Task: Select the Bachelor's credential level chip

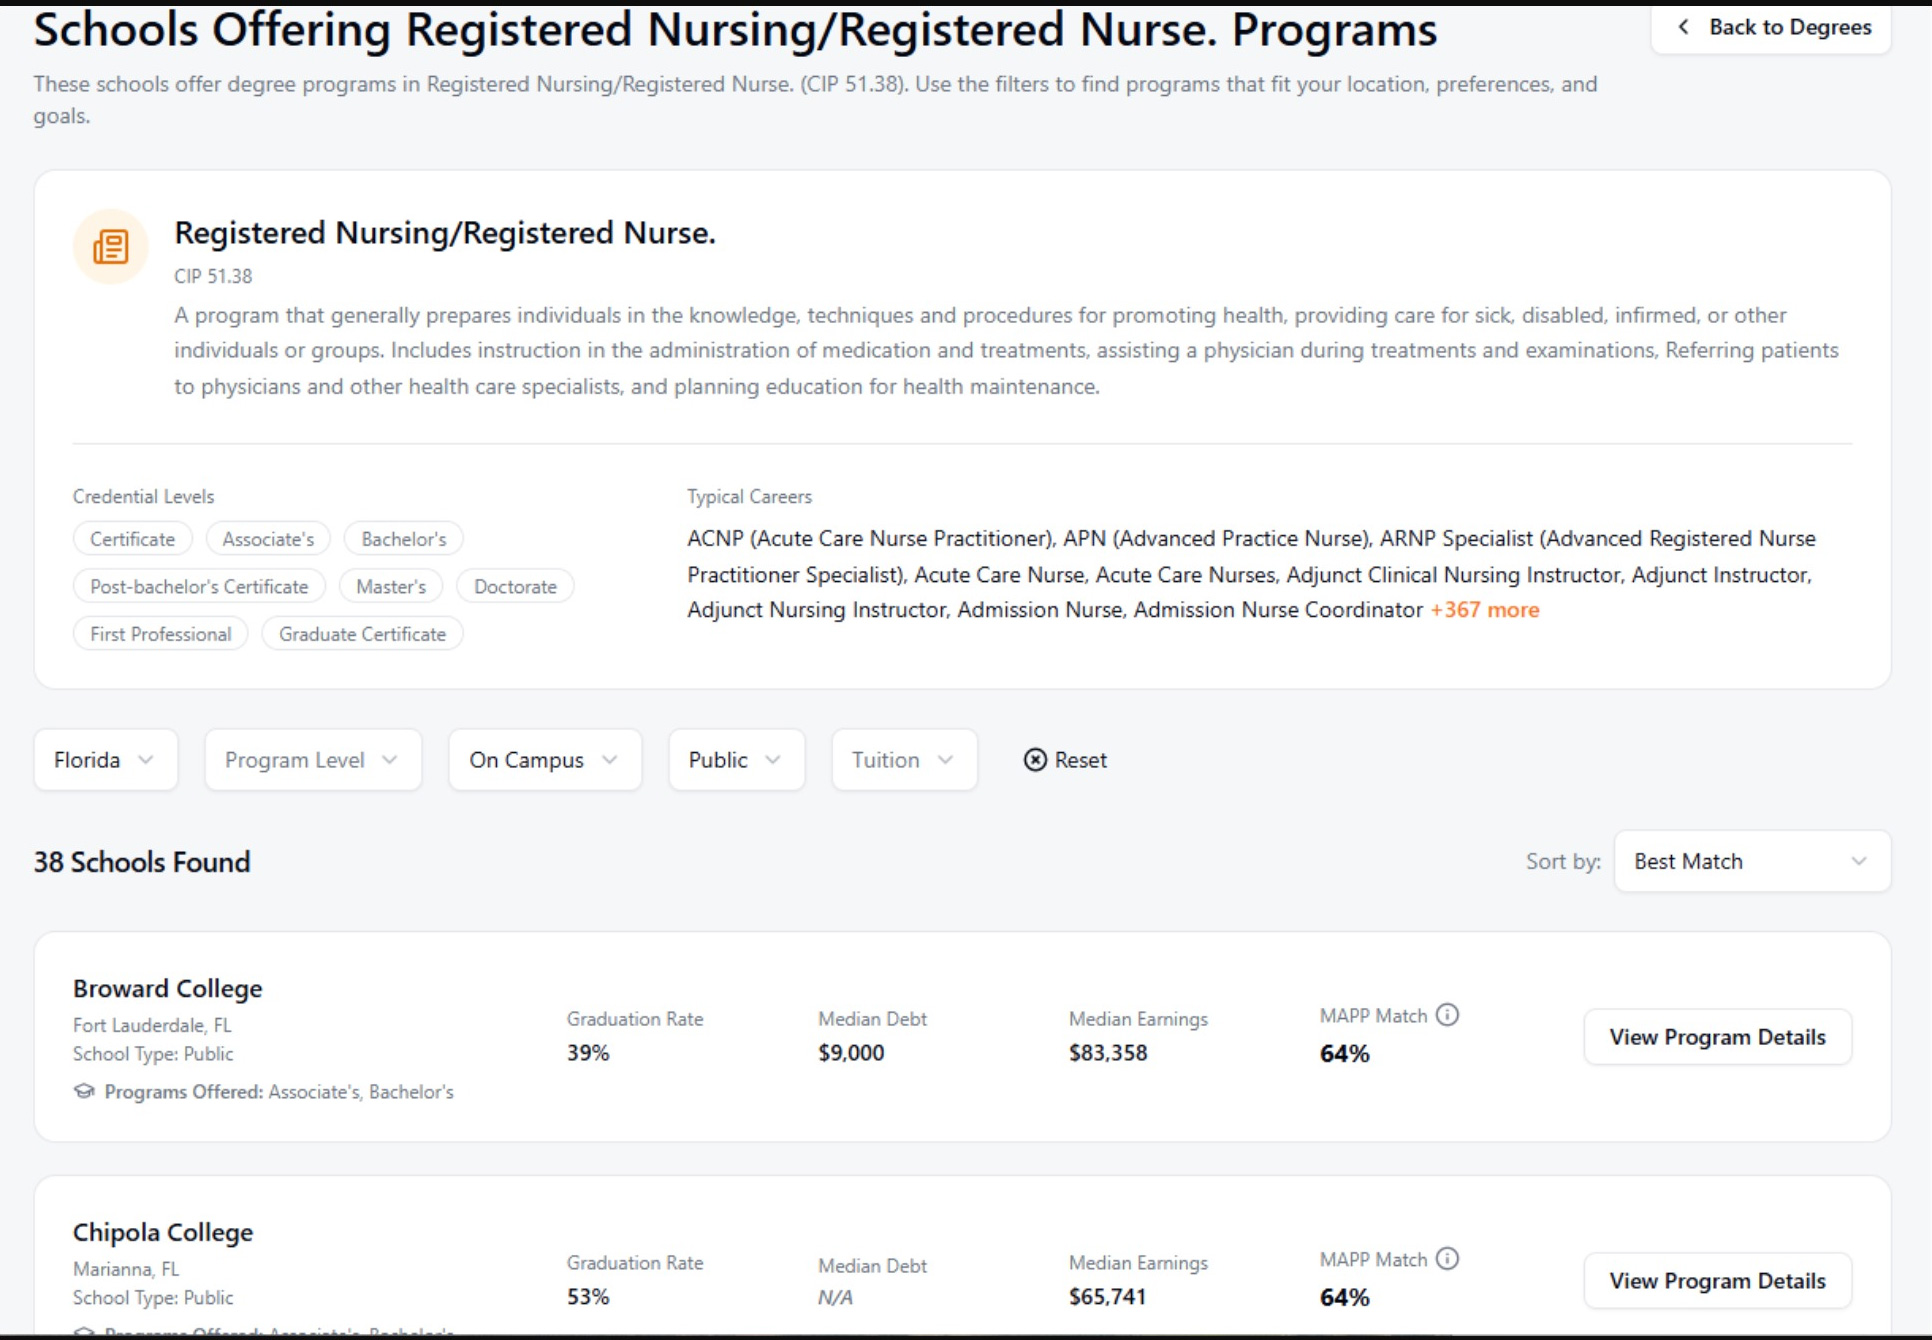Action: click(x=404, y=539)
